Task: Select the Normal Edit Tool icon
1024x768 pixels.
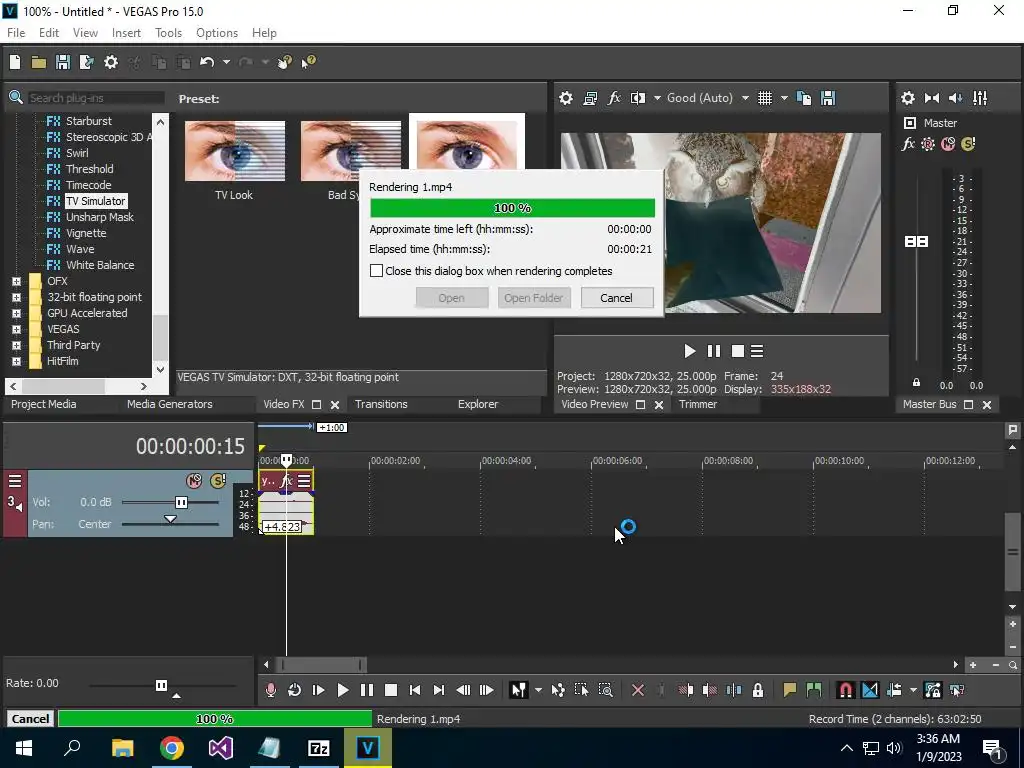Action: pyautogui.click(x=519, y=690)
